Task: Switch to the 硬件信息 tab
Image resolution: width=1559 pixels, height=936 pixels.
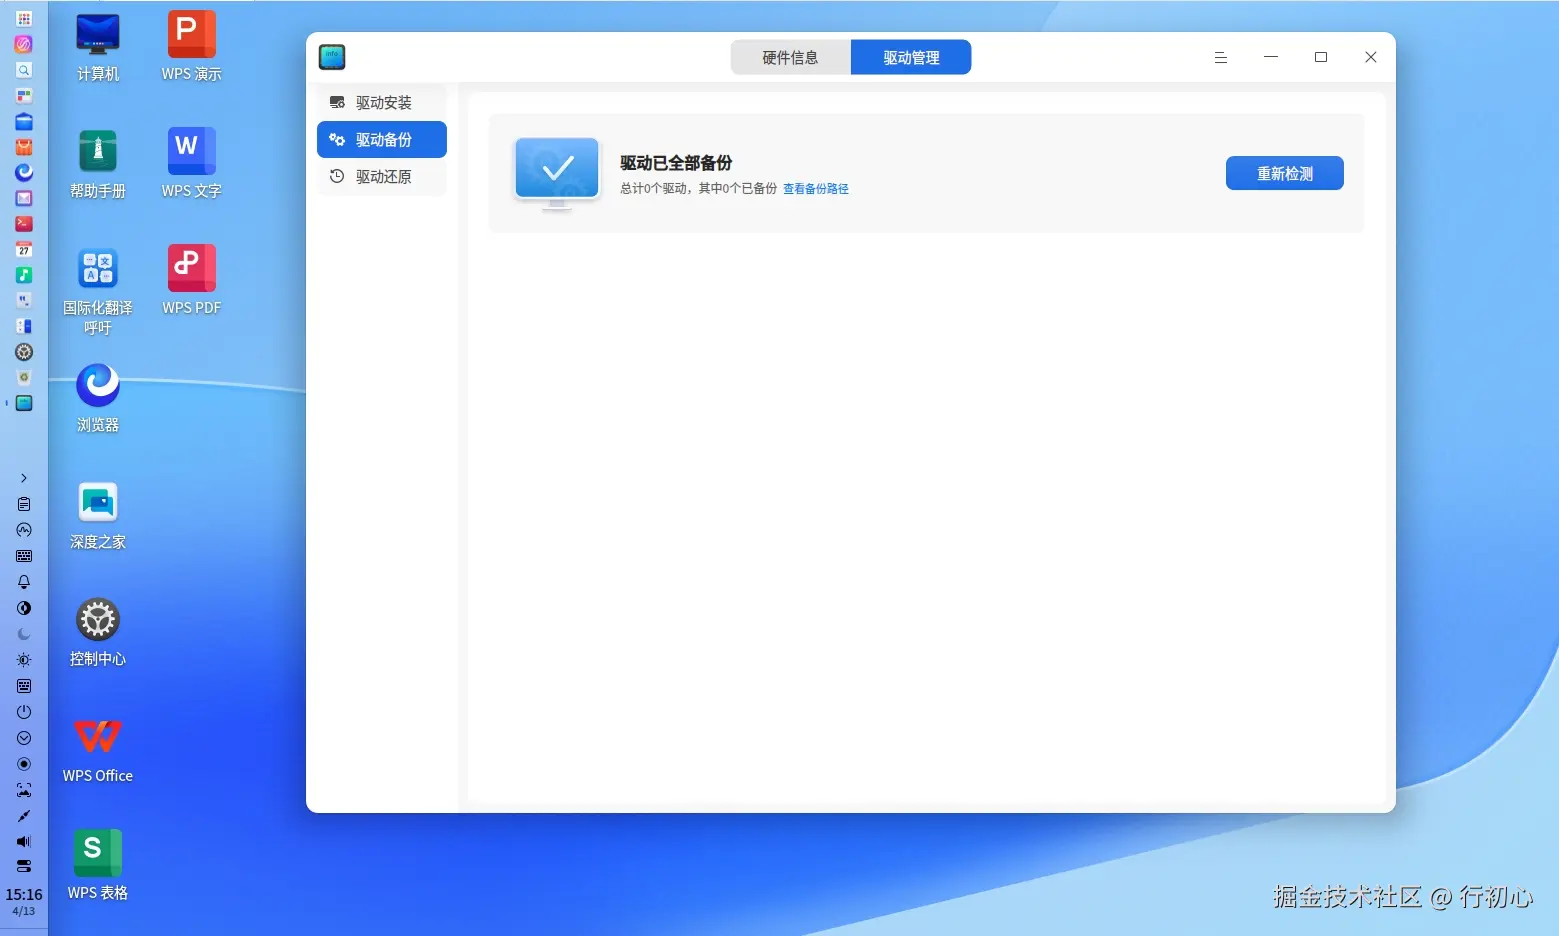Action: [790, 57]
